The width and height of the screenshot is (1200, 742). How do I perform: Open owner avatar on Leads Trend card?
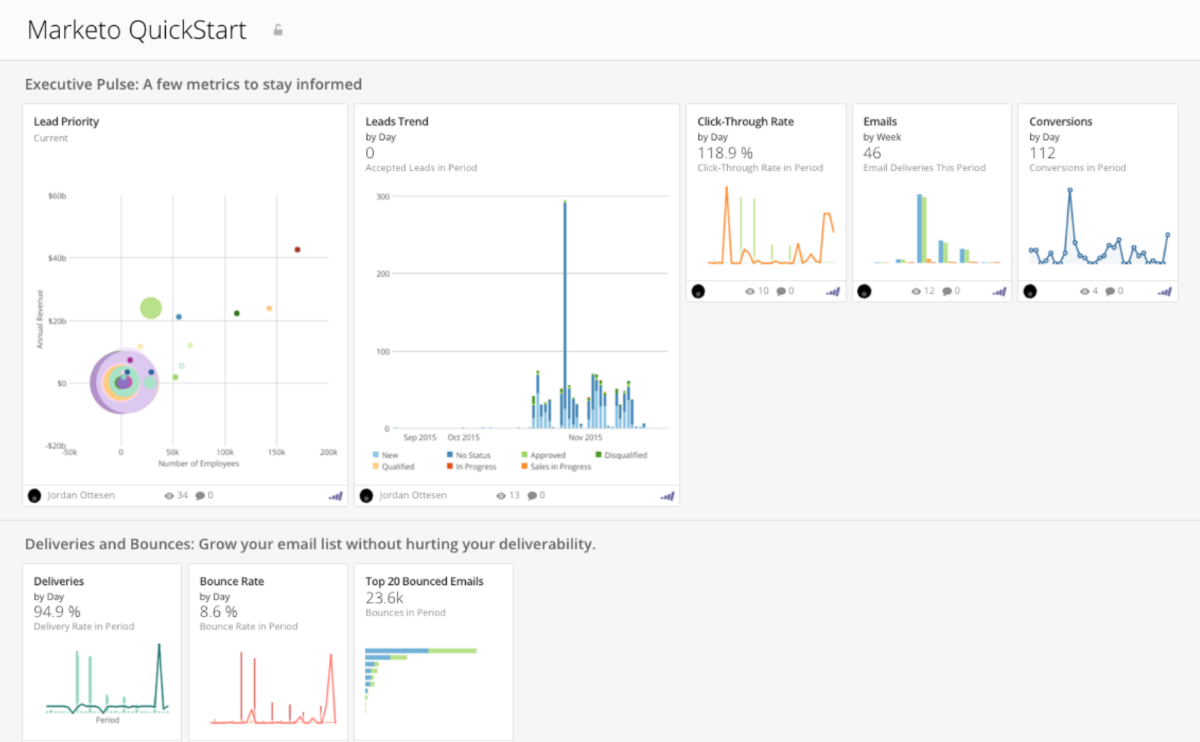[x=367, y=495]
